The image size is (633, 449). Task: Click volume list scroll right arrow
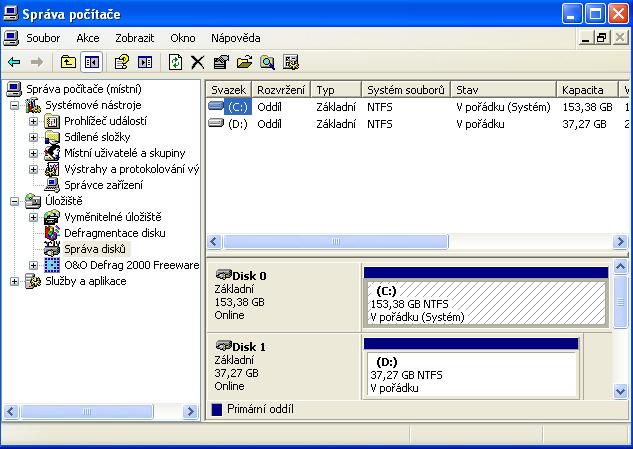[x=620, y=241]
